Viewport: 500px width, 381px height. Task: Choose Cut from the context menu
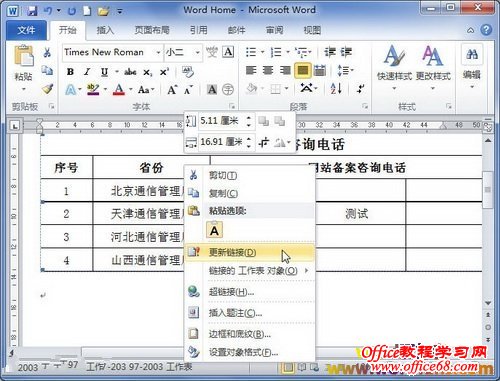coord(249,175)
